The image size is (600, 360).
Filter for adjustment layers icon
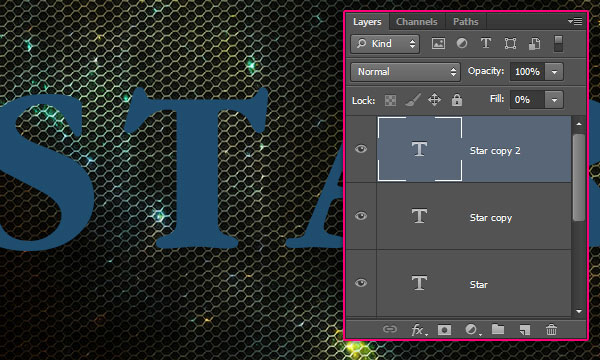[462, 43]
